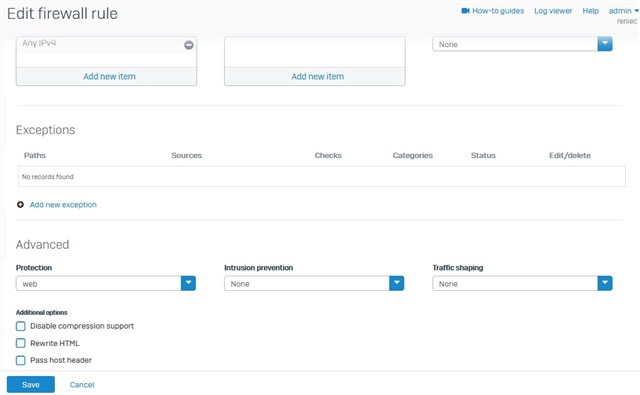Enable Disable compression support checkbox
Screen dimensions: 640x395
pos(21,326)
